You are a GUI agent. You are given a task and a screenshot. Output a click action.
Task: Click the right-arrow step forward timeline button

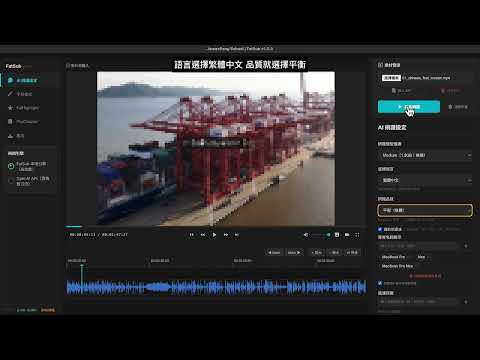[294, 253]
